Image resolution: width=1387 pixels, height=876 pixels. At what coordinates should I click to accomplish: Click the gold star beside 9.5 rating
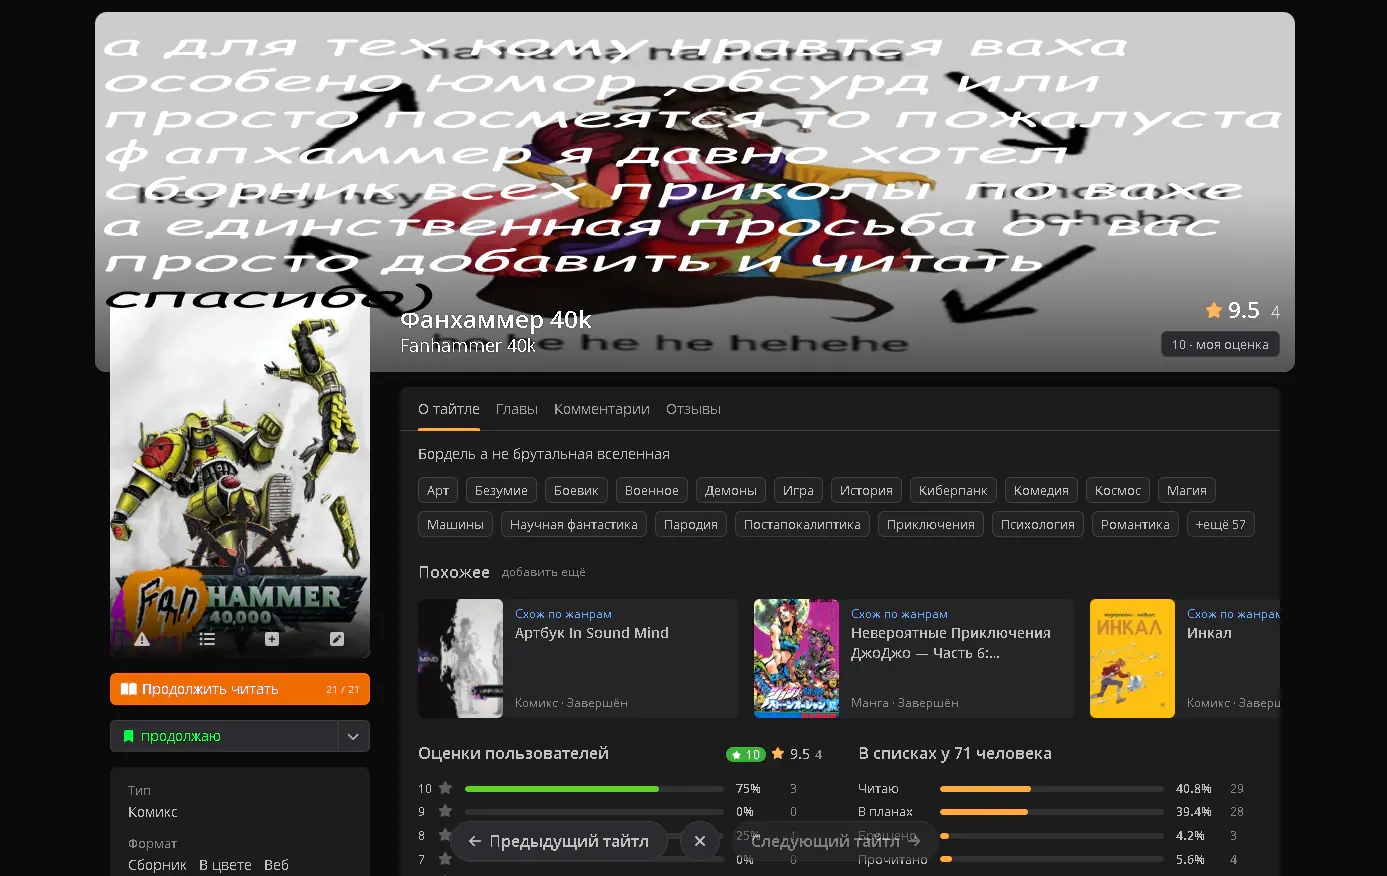coord(1214,311)
